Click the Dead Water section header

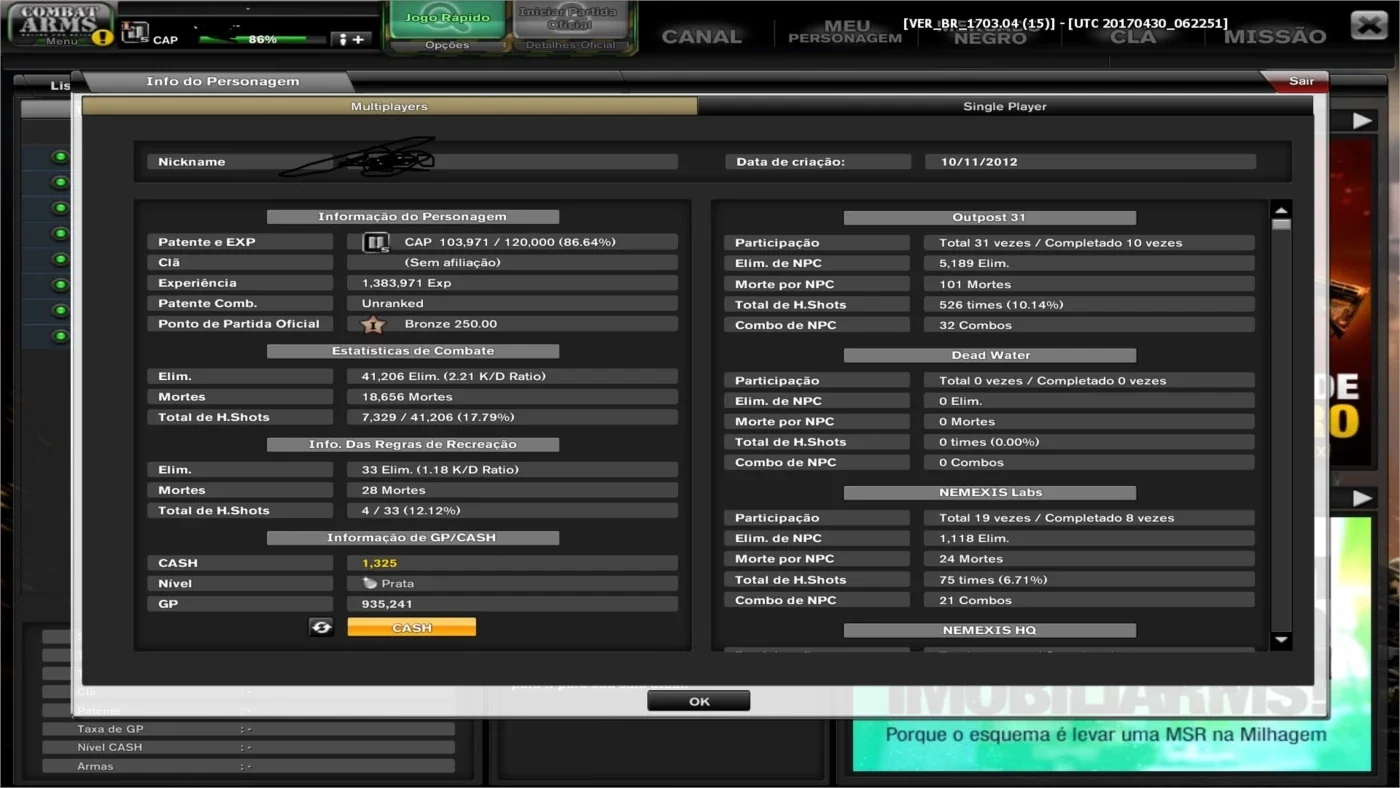click(x=989, y=355)
